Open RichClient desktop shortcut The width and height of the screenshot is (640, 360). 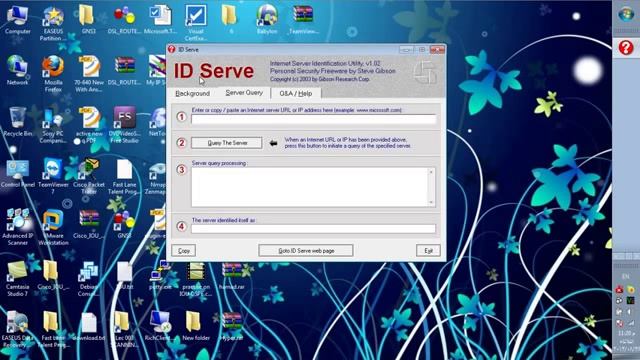160,326
